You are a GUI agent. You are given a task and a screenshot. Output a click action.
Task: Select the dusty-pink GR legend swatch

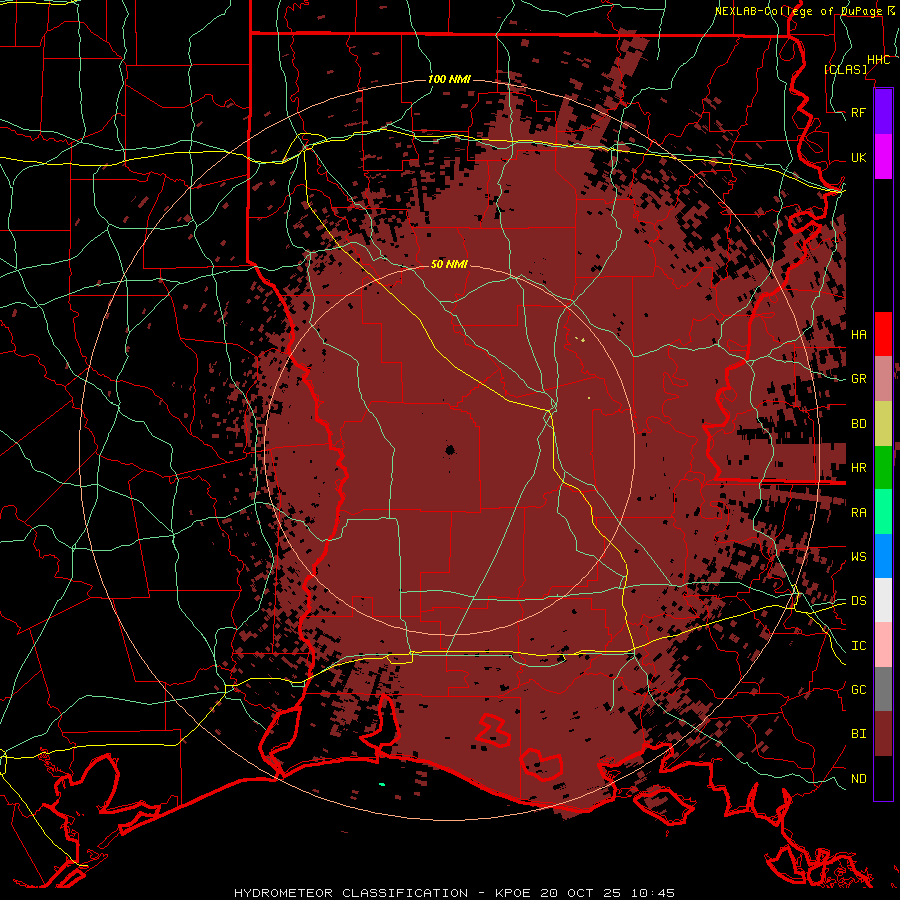click(883, 378)
